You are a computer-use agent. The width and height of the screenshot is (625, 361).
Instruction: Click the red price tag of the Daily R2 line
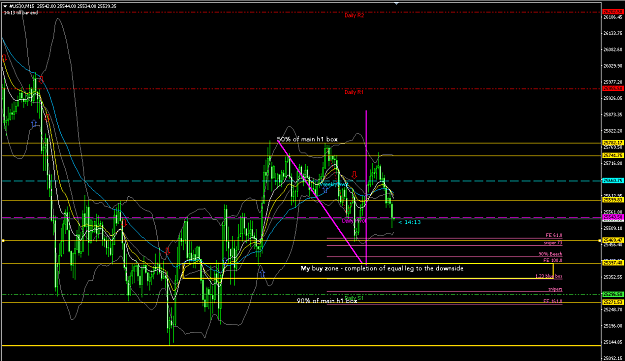(613, 12)
